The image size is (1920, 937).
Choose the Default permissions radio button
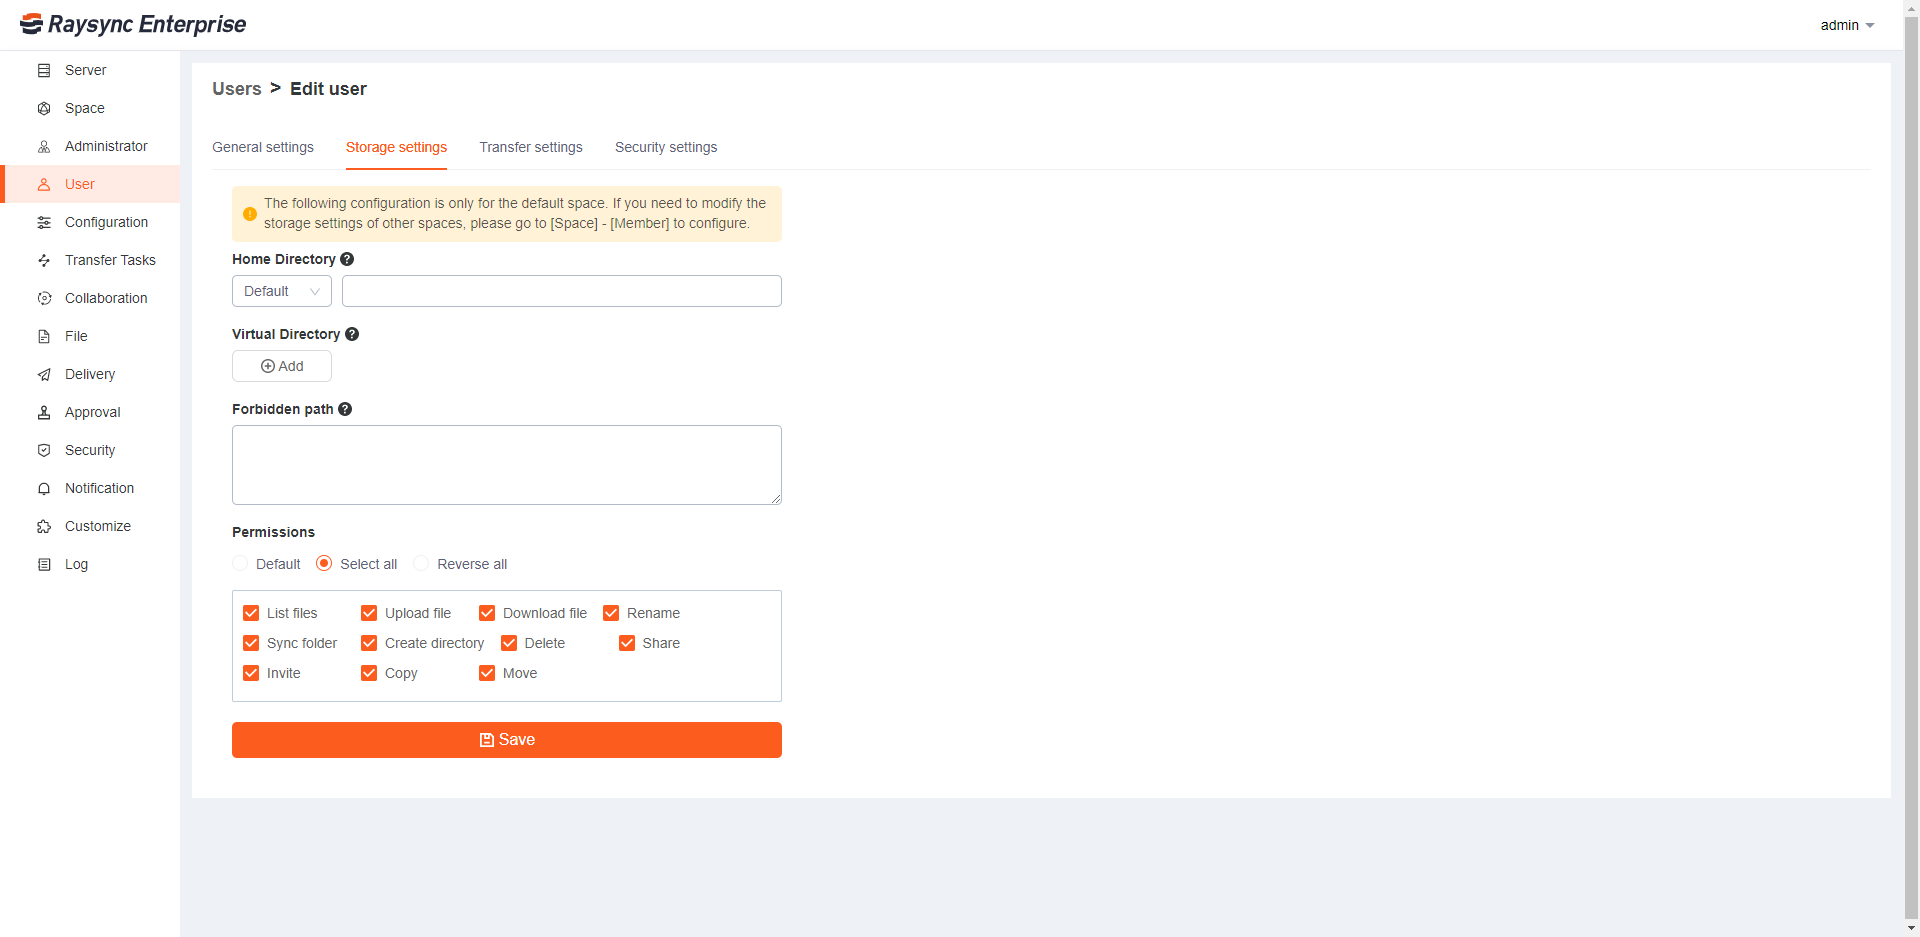coord(240,564)
